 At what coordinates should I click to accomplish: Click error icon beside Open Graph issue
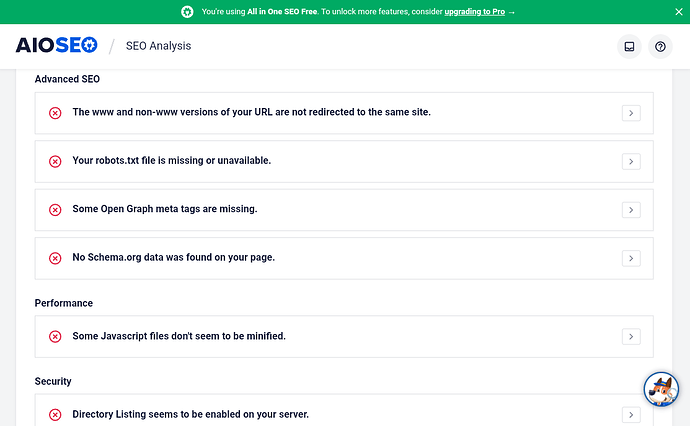point(55,210)
